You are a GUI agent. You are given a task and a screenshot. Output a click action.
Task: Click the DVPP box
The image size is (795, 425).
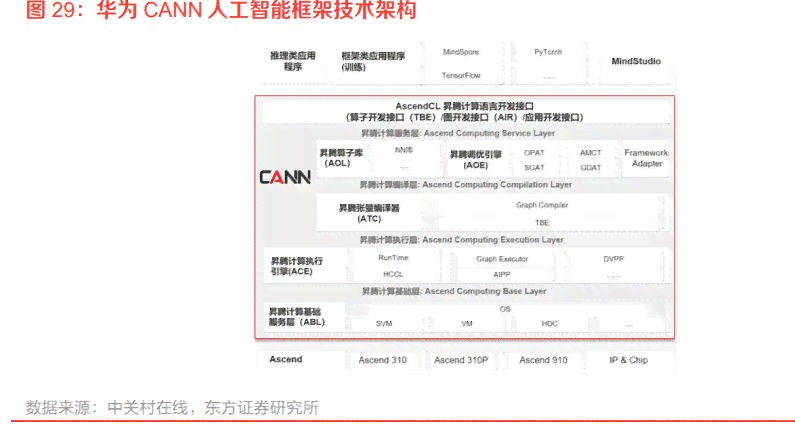pos(613,259)
